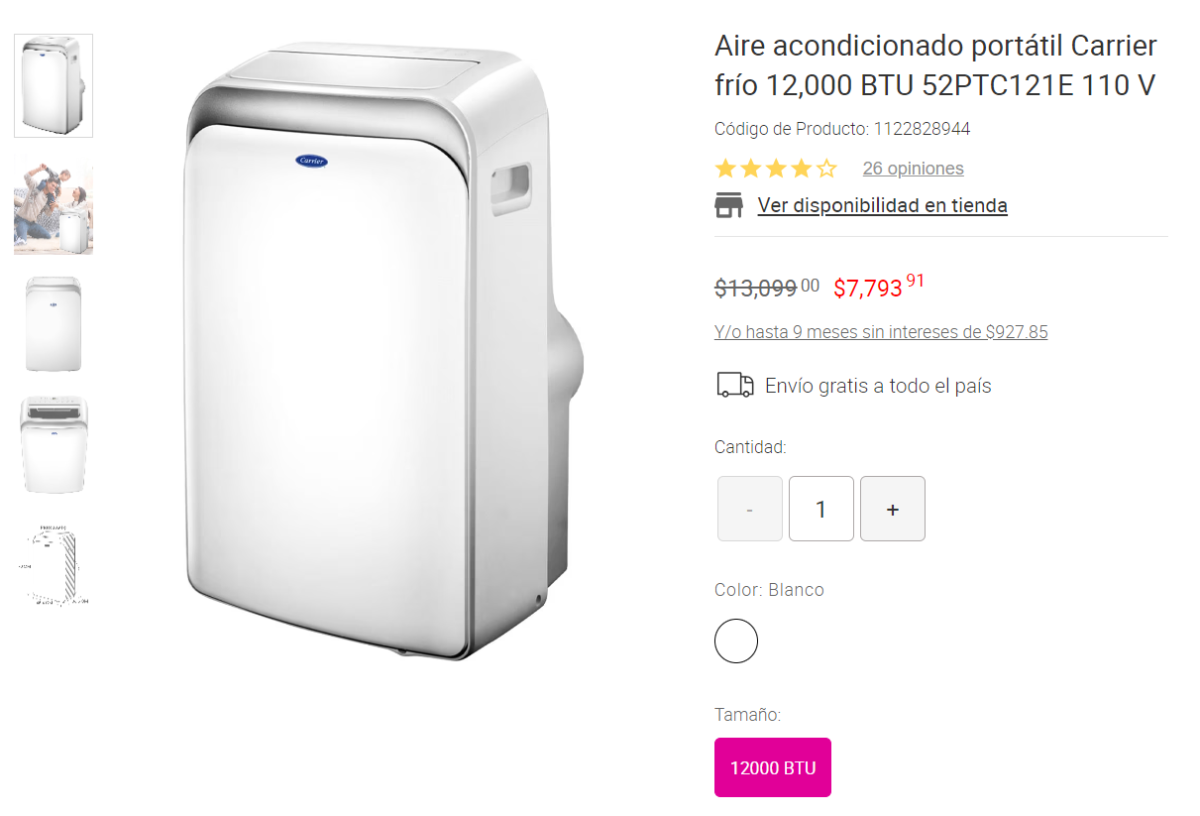1200x816 pixels.
Task: Select the Blanco color swatch
Action: point(736,641)
